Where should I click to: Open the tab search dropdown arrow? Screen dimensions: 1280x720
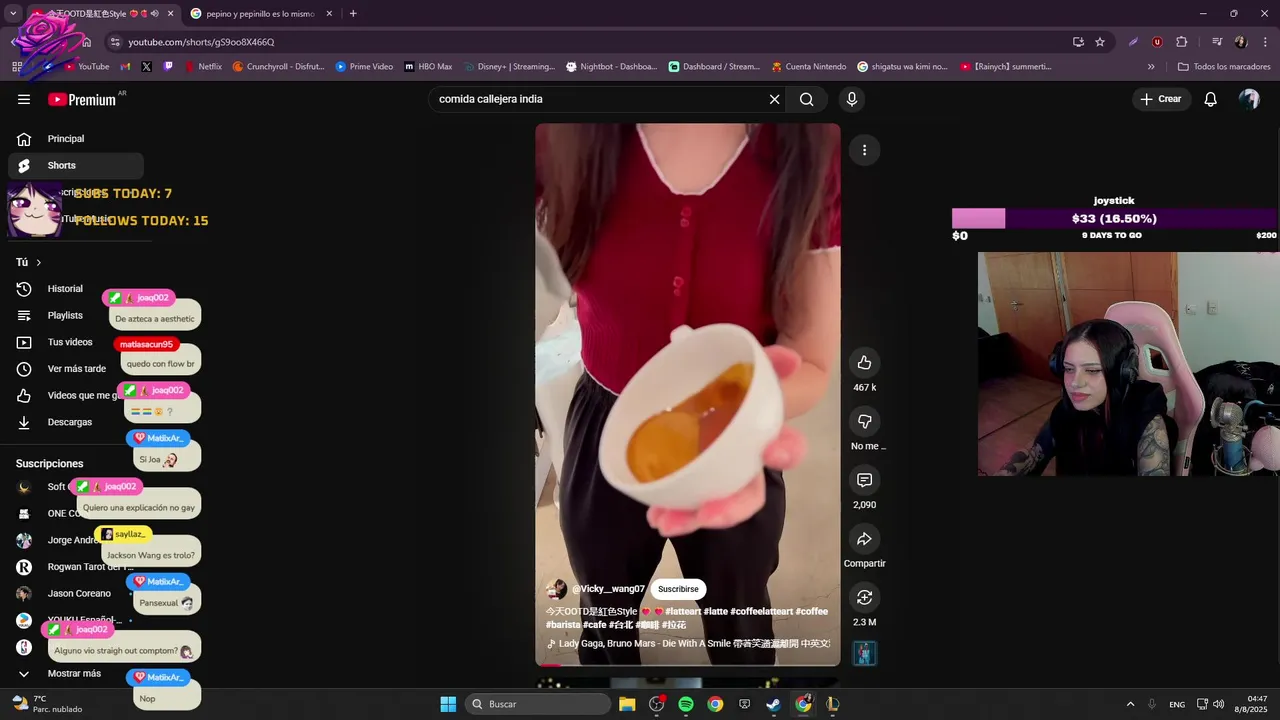click(13, 14)
